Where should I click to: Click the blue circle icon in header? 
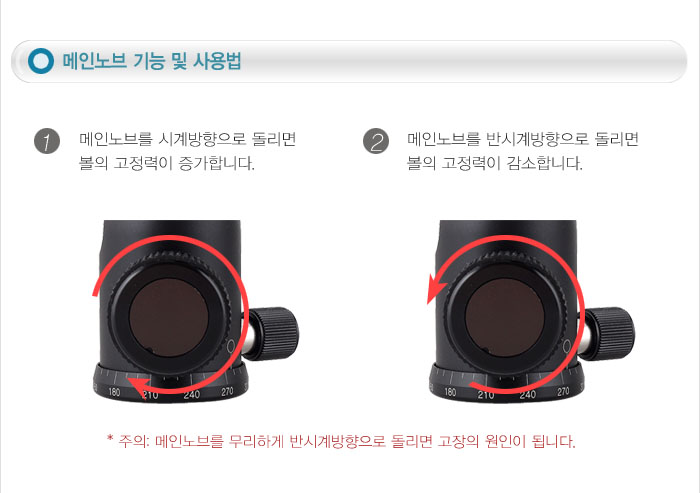click(41, 61)
